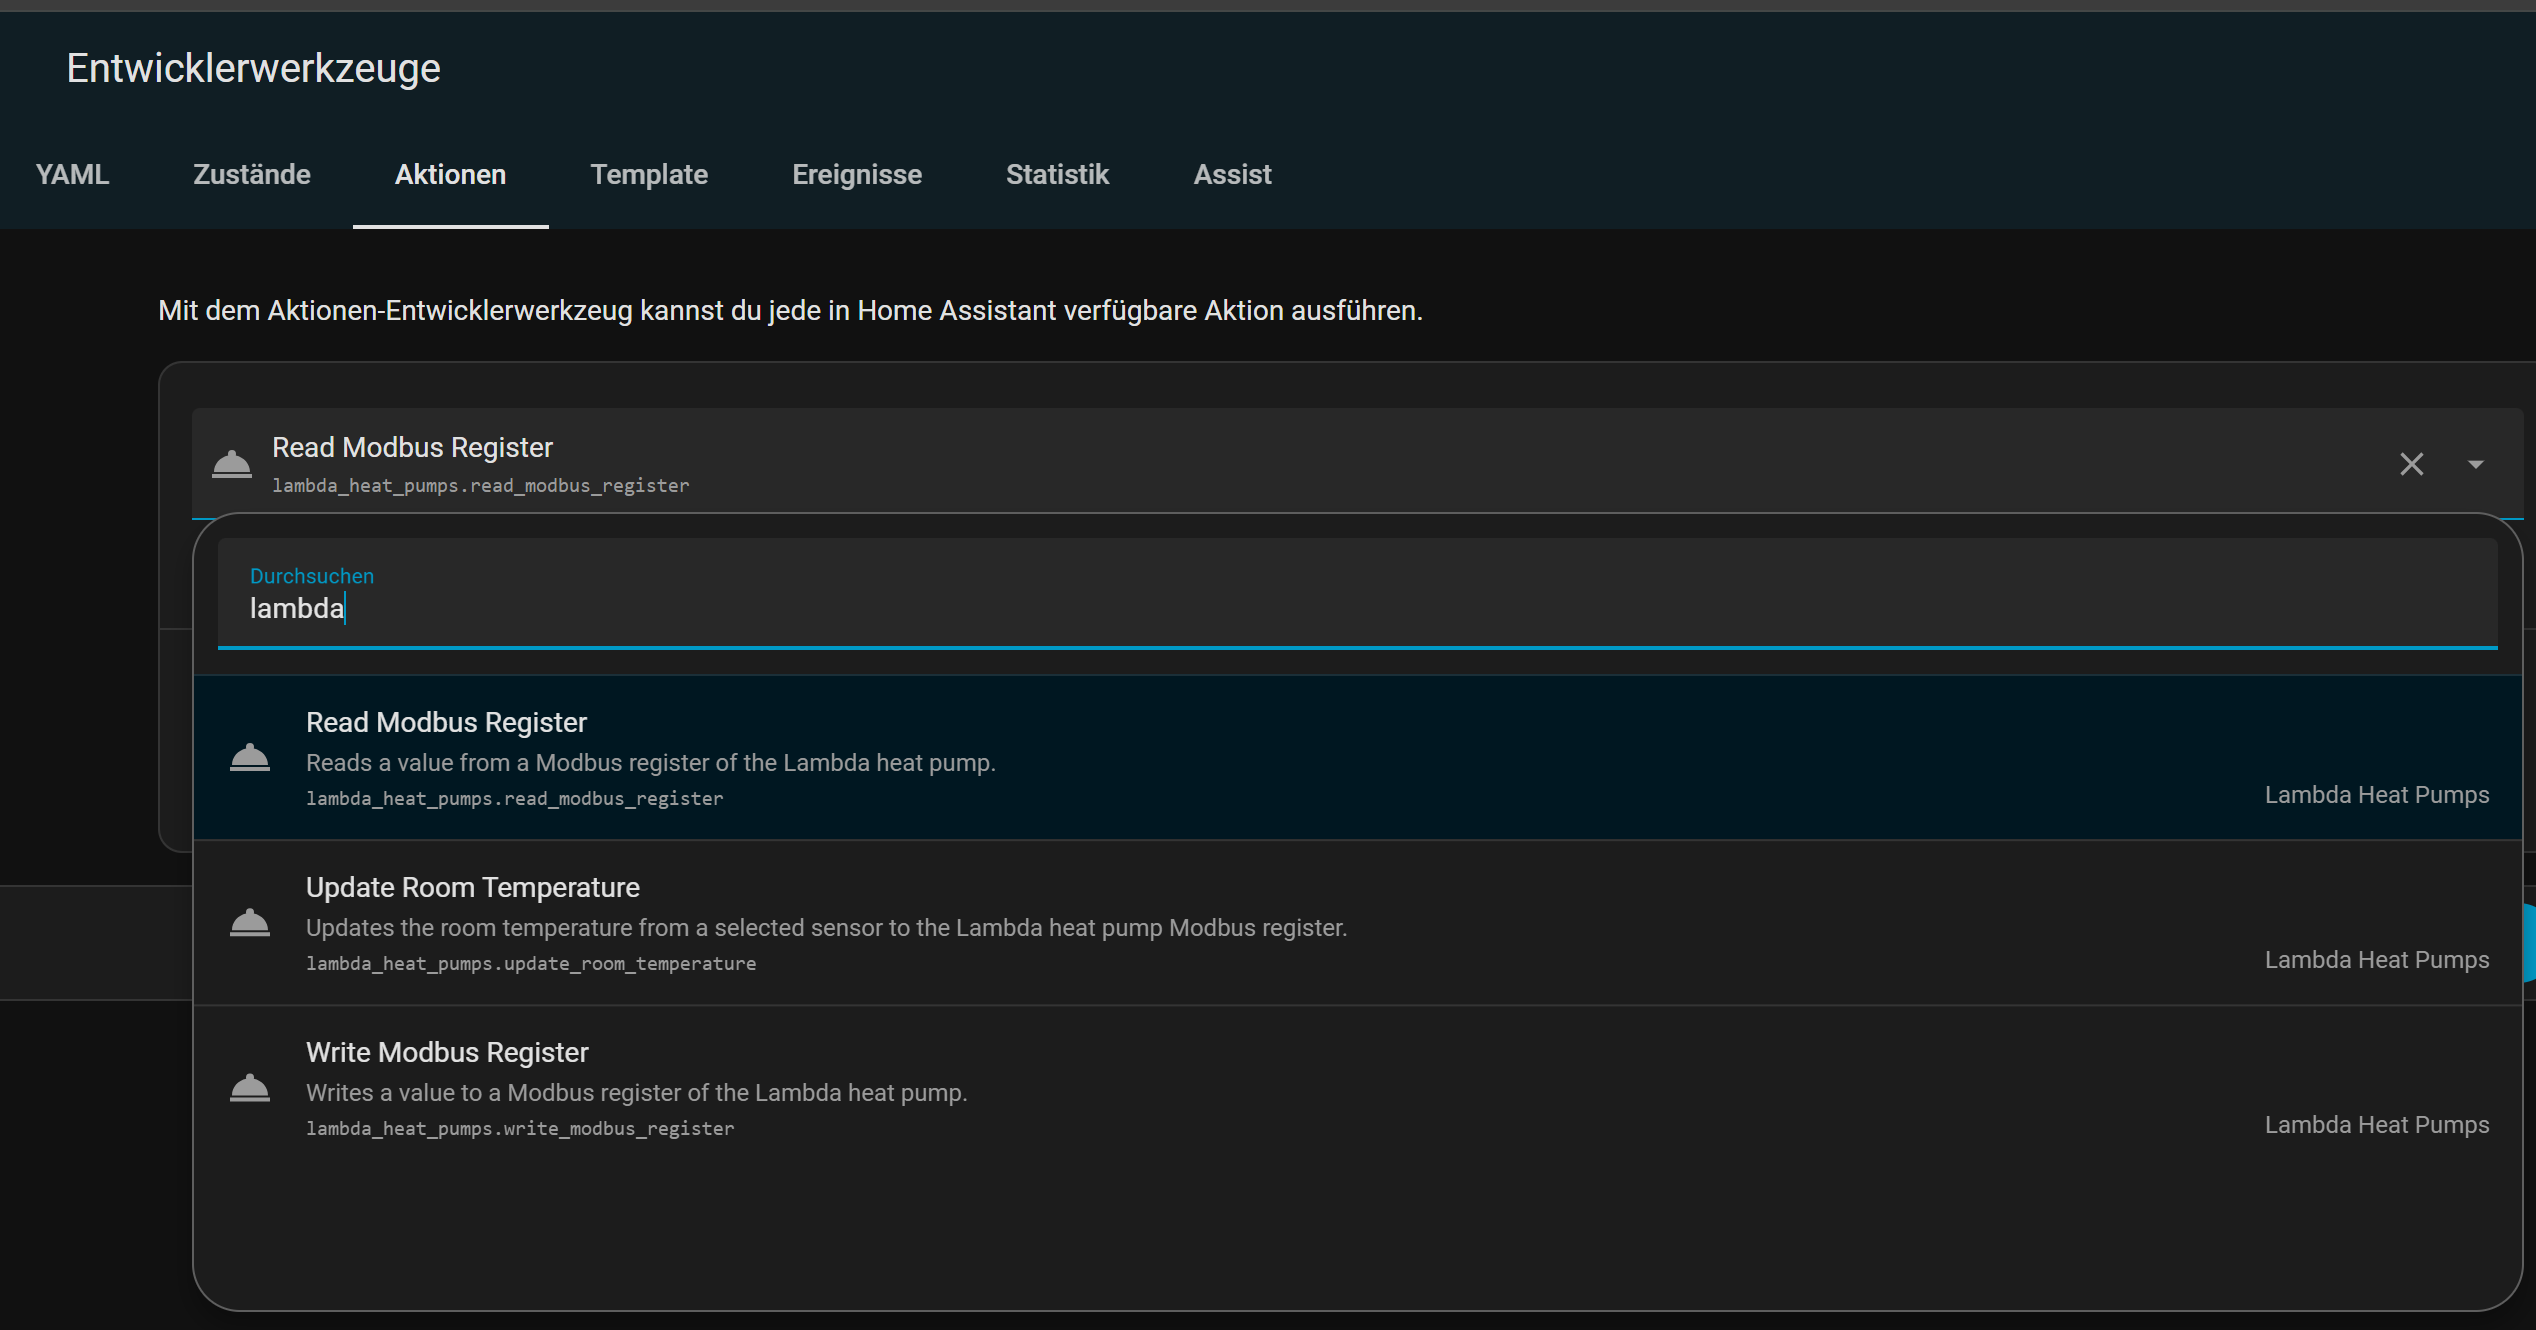The image size is (2536, 1330).
Task: Switch to the Statistik tab
Action: tap(1057, 174)
